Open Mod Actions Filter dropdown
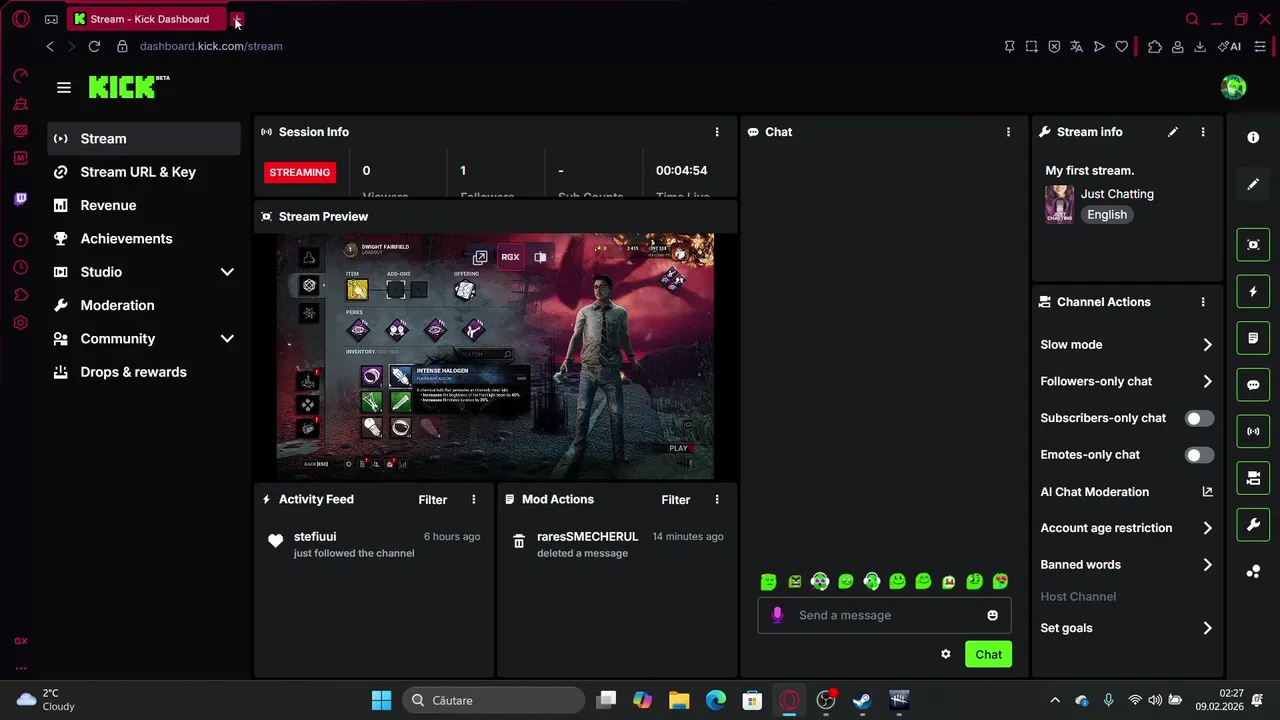Viewport: 1280px width, 720px height. point(675,500)
